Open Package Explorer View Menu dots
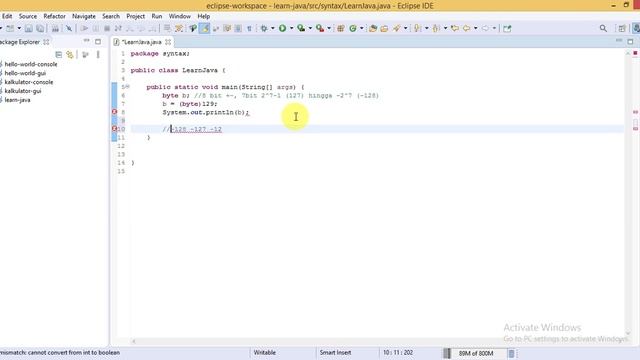 coord(98,54)
